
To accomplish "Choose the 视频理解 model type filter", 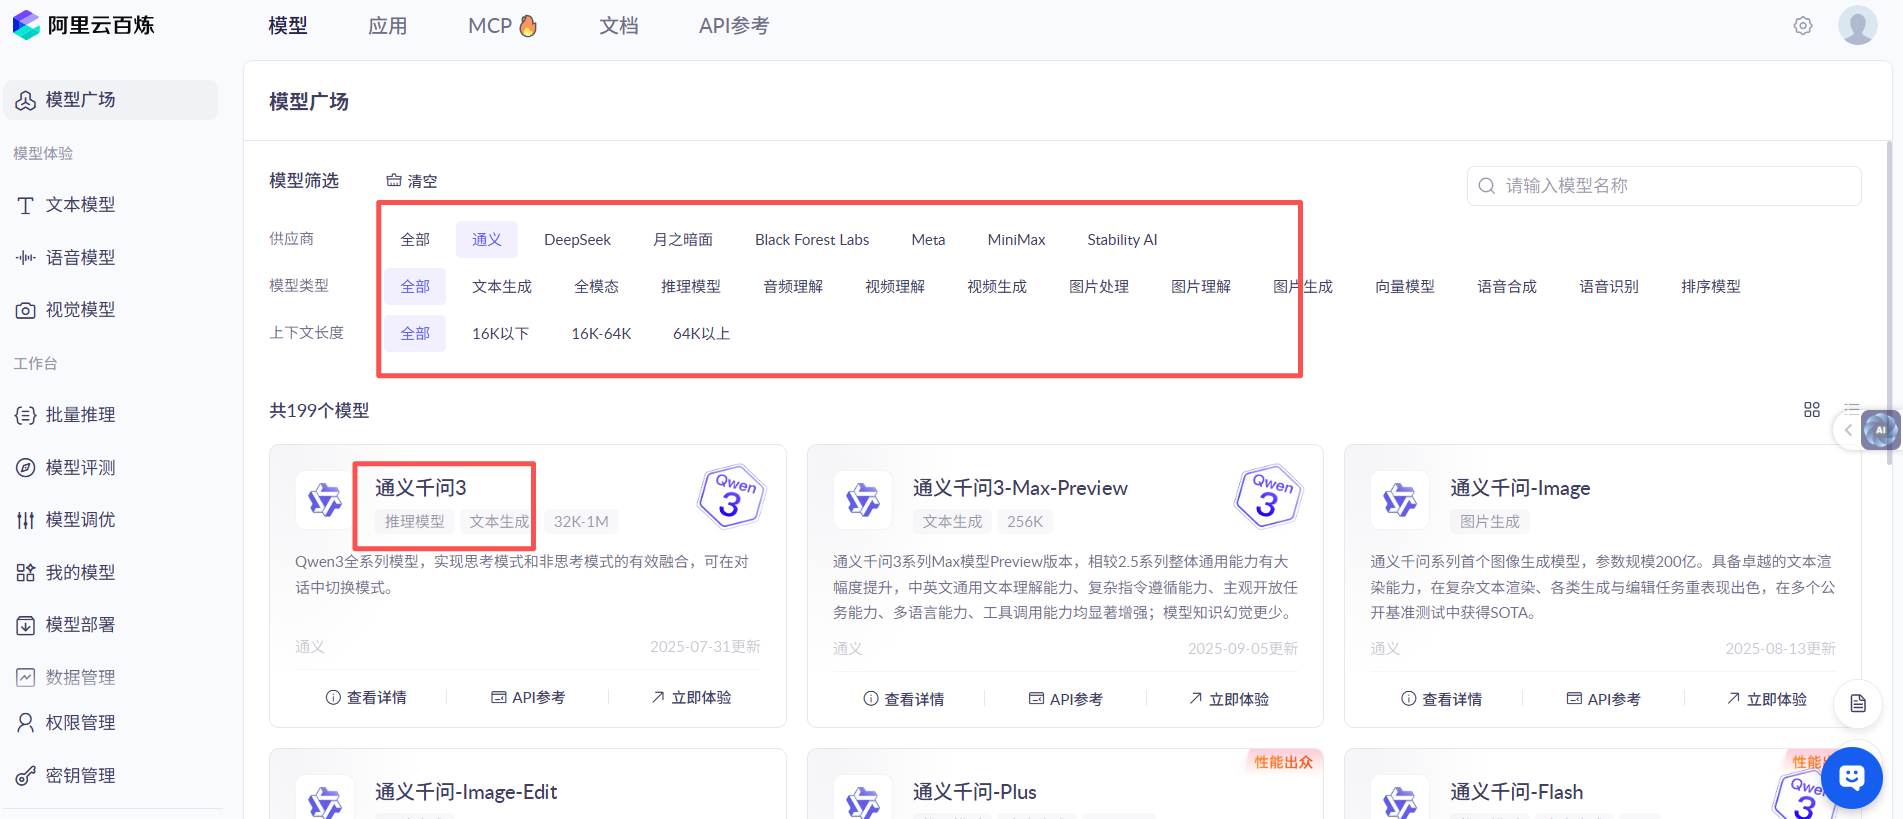I will (x=895, y=287).
